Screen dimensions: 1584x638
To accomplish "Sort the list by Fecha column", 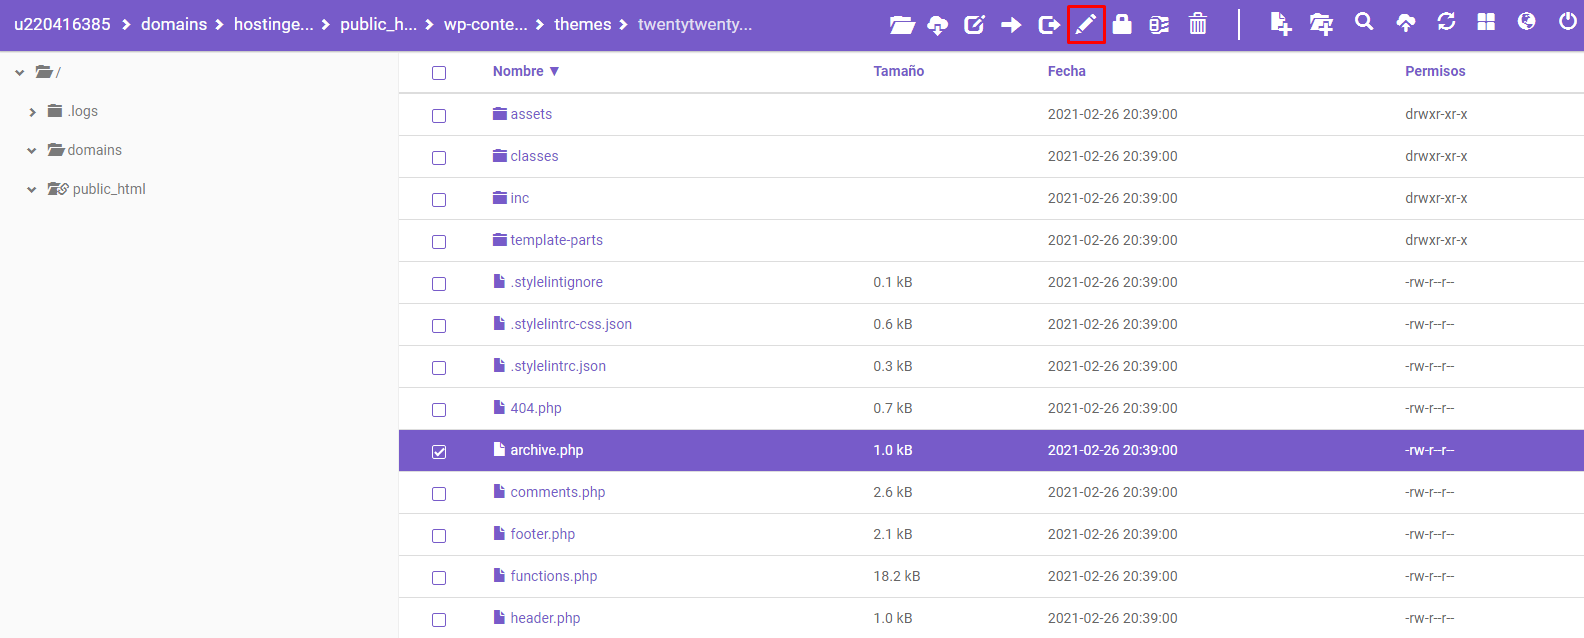I will pyautogui.click(x=1066, y=71).
